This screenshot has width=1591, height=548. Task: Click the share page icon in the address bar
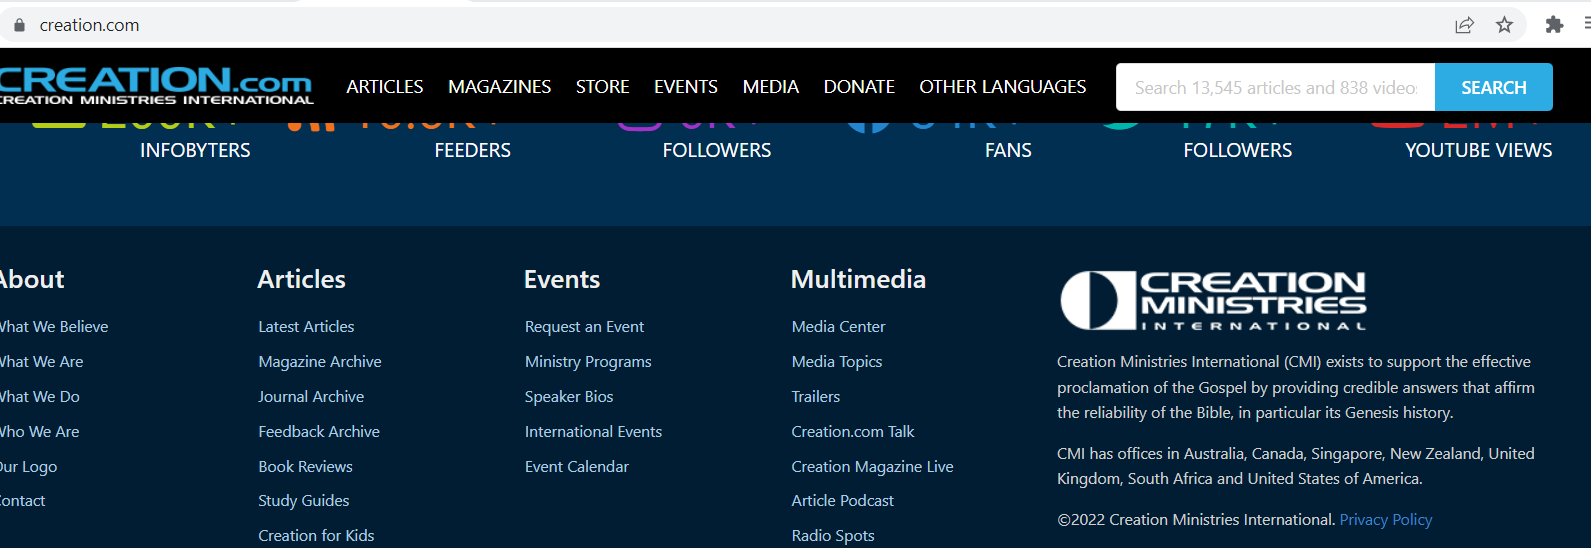(x=1464, y=25)
